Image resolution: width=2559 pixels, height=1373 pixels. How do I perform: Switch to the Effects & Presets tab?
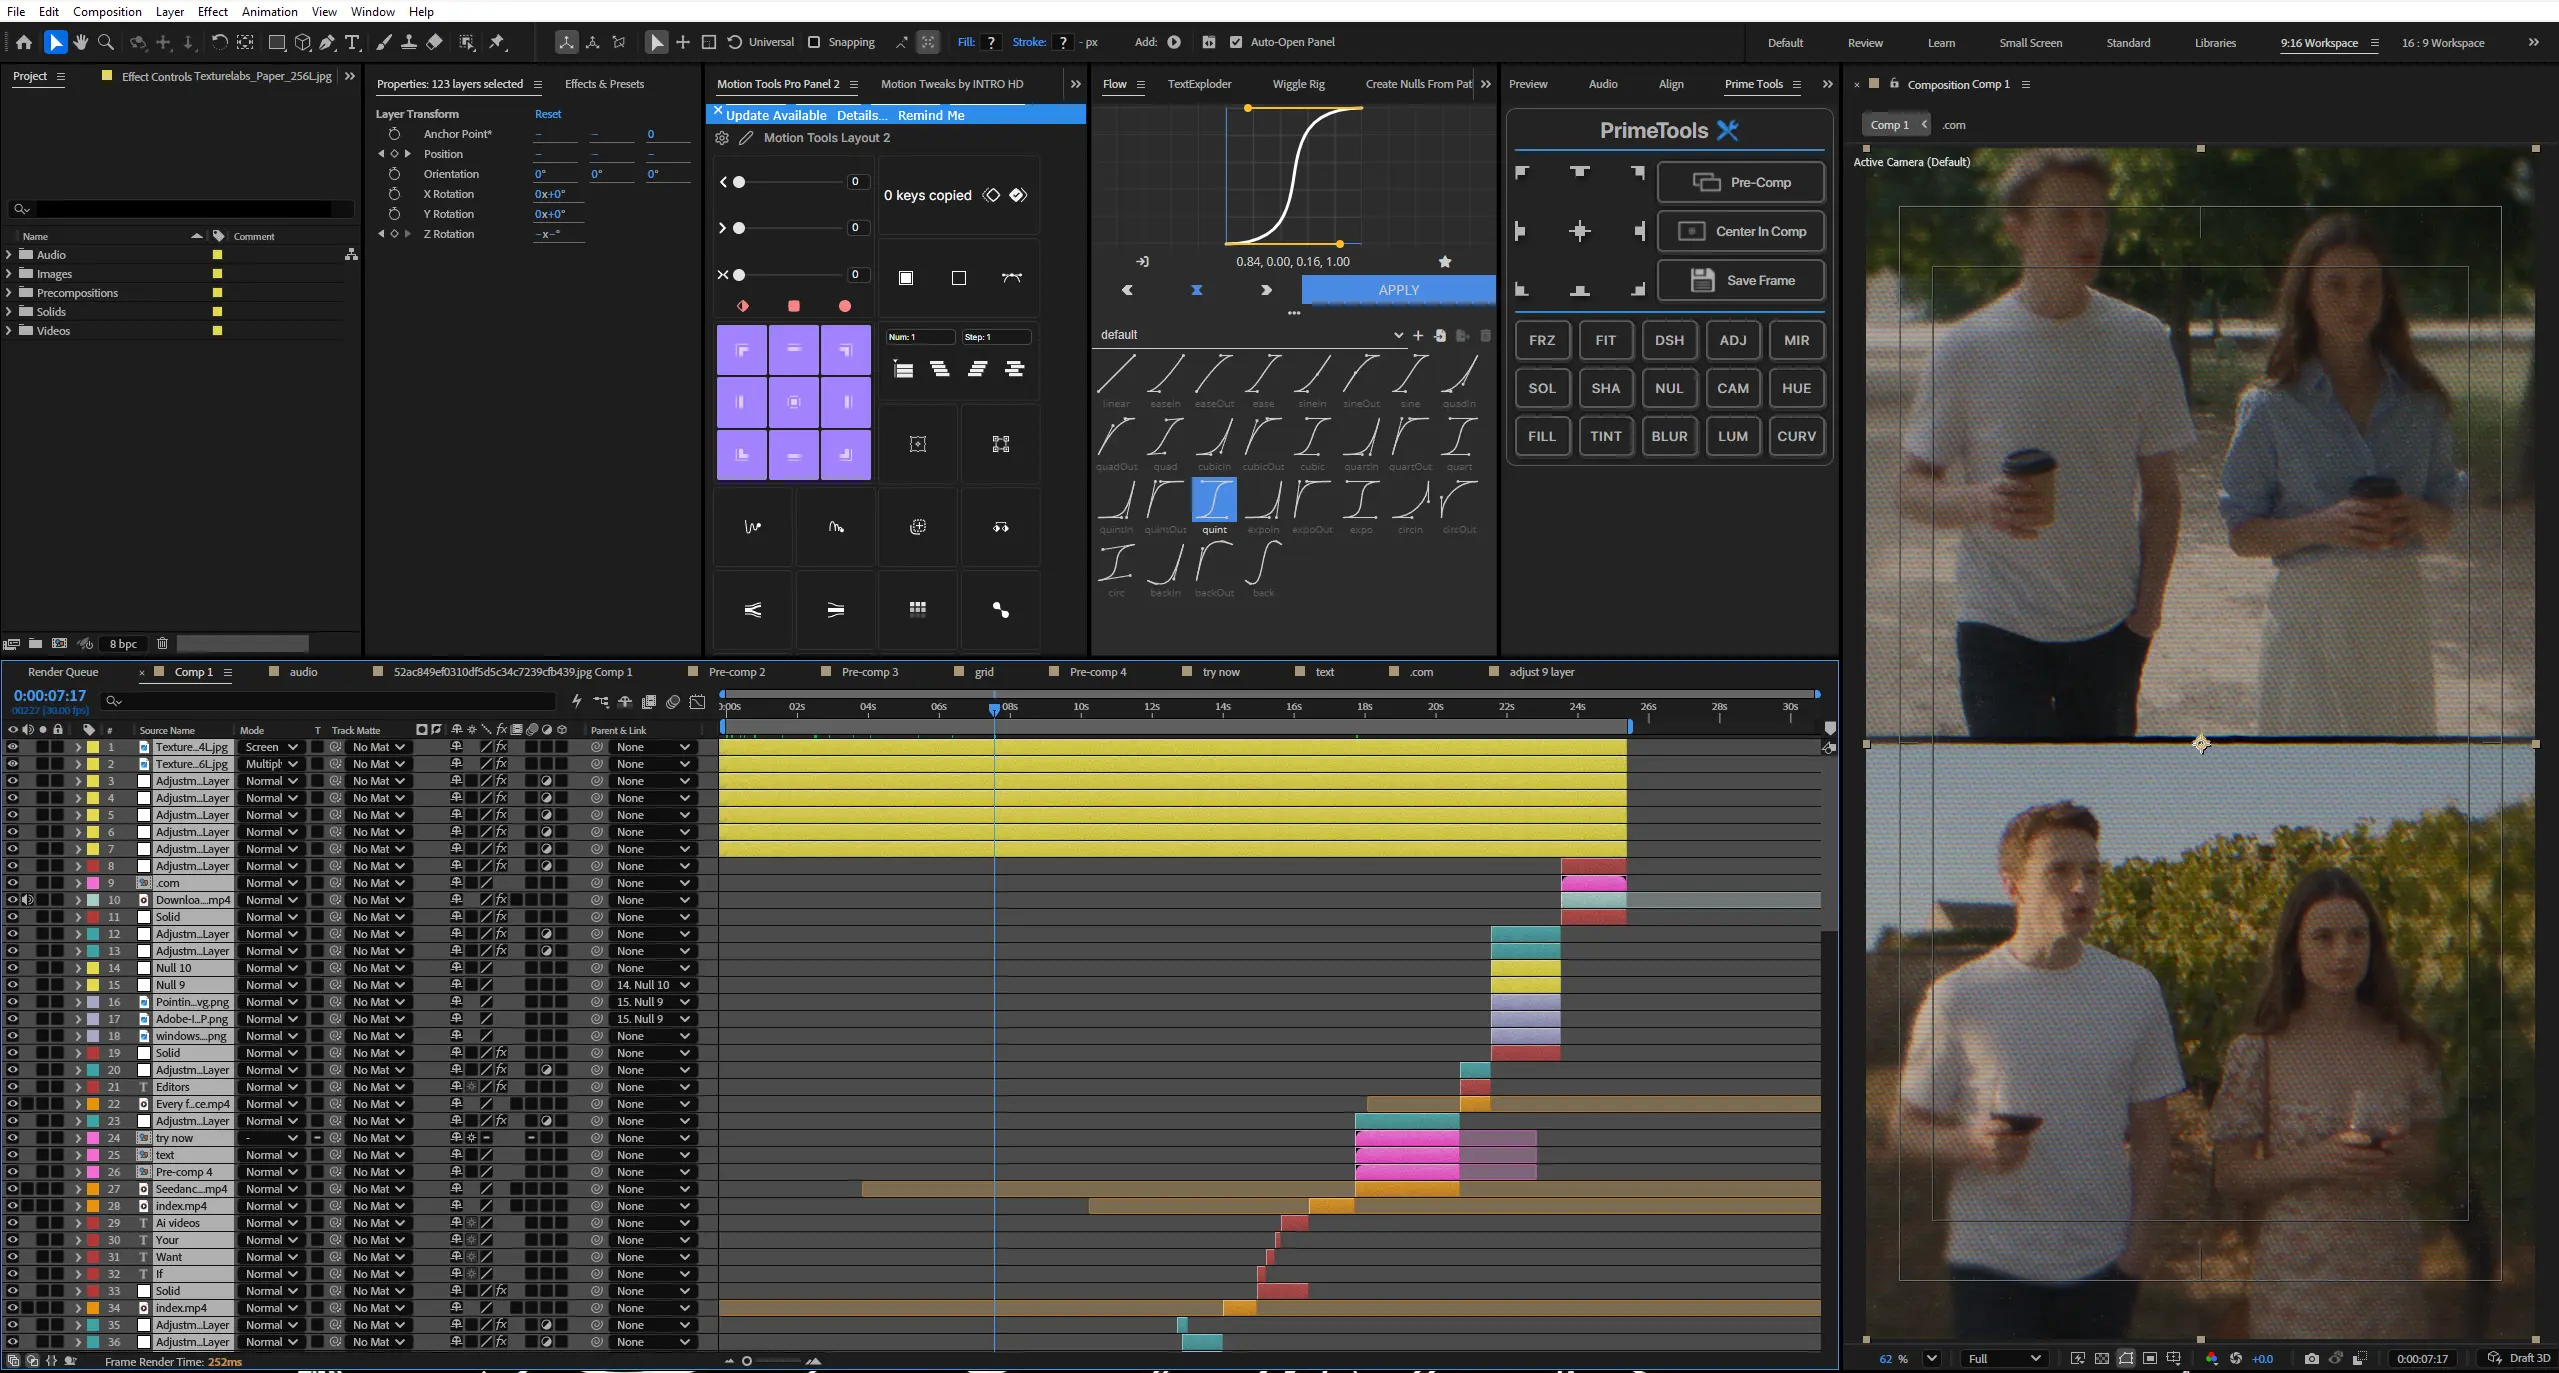point(604,84)
